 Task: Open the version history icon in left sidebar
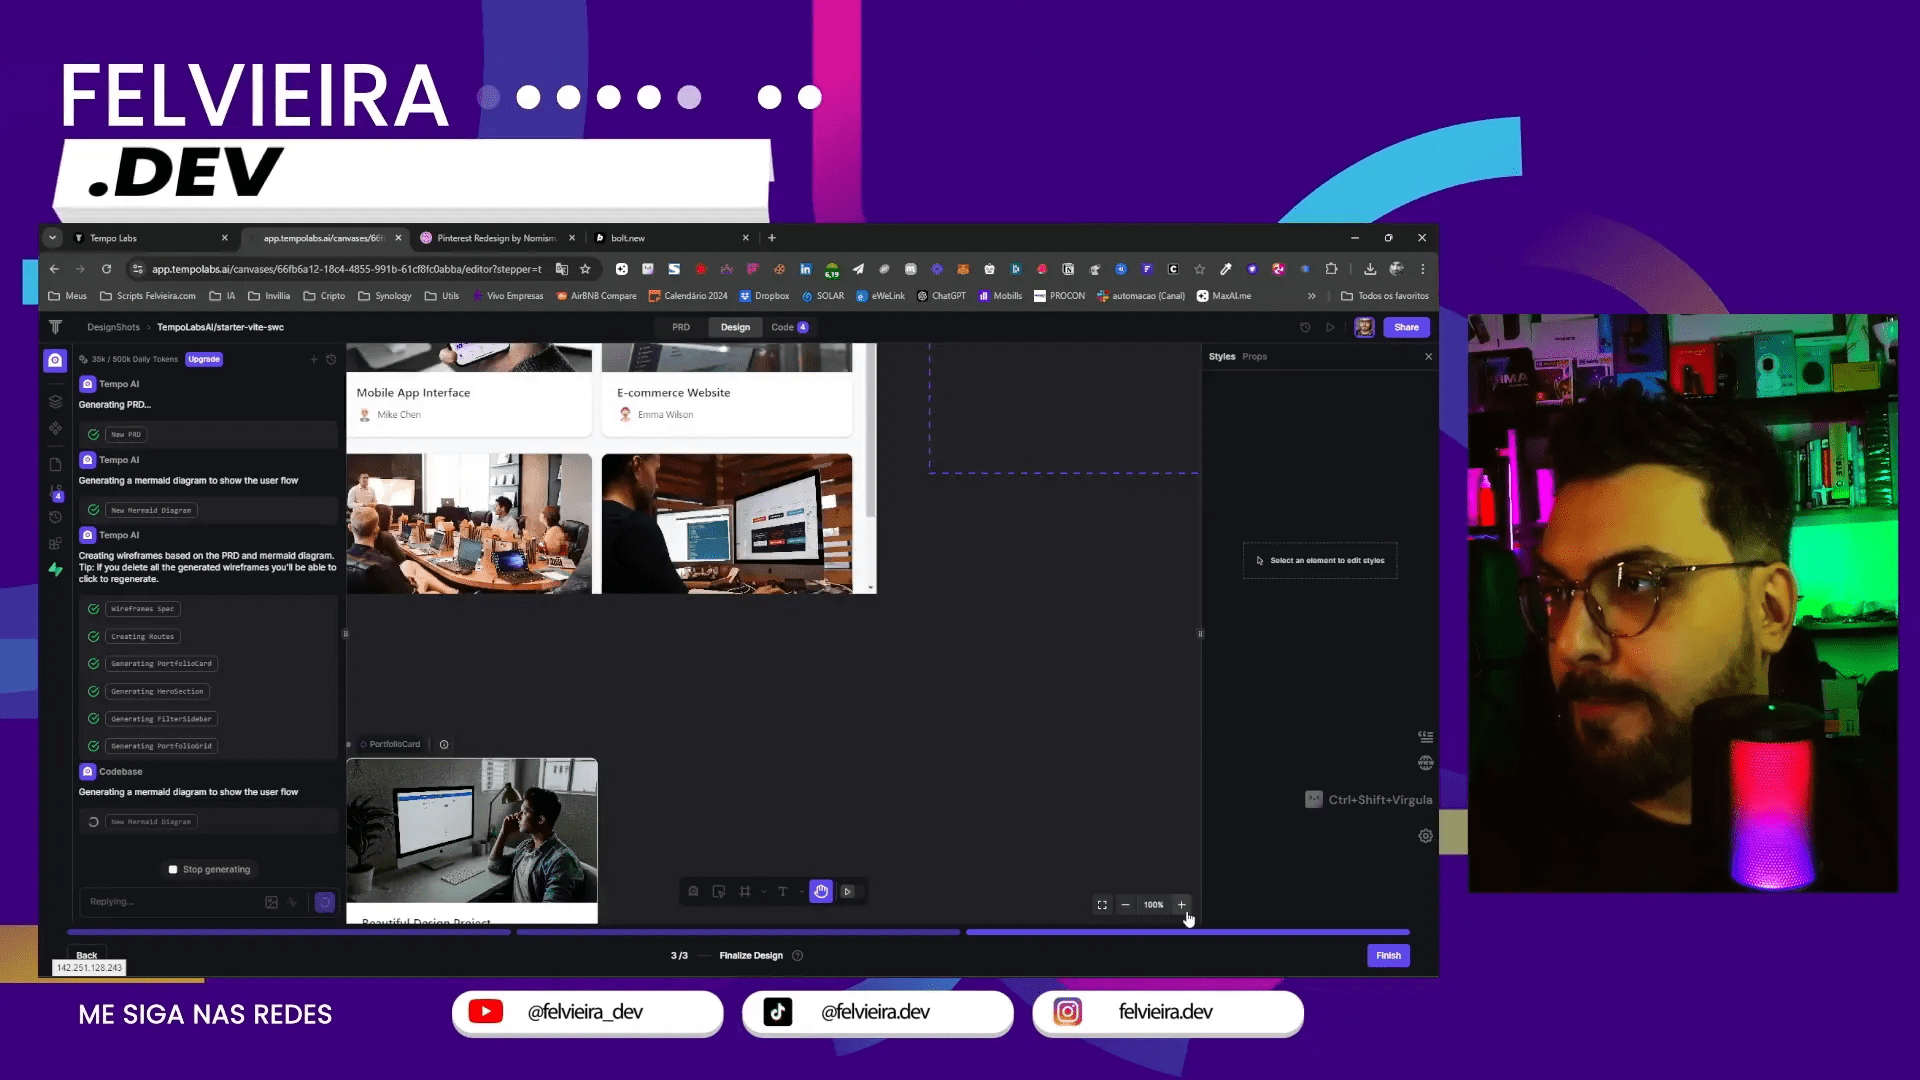coord(55,517)
